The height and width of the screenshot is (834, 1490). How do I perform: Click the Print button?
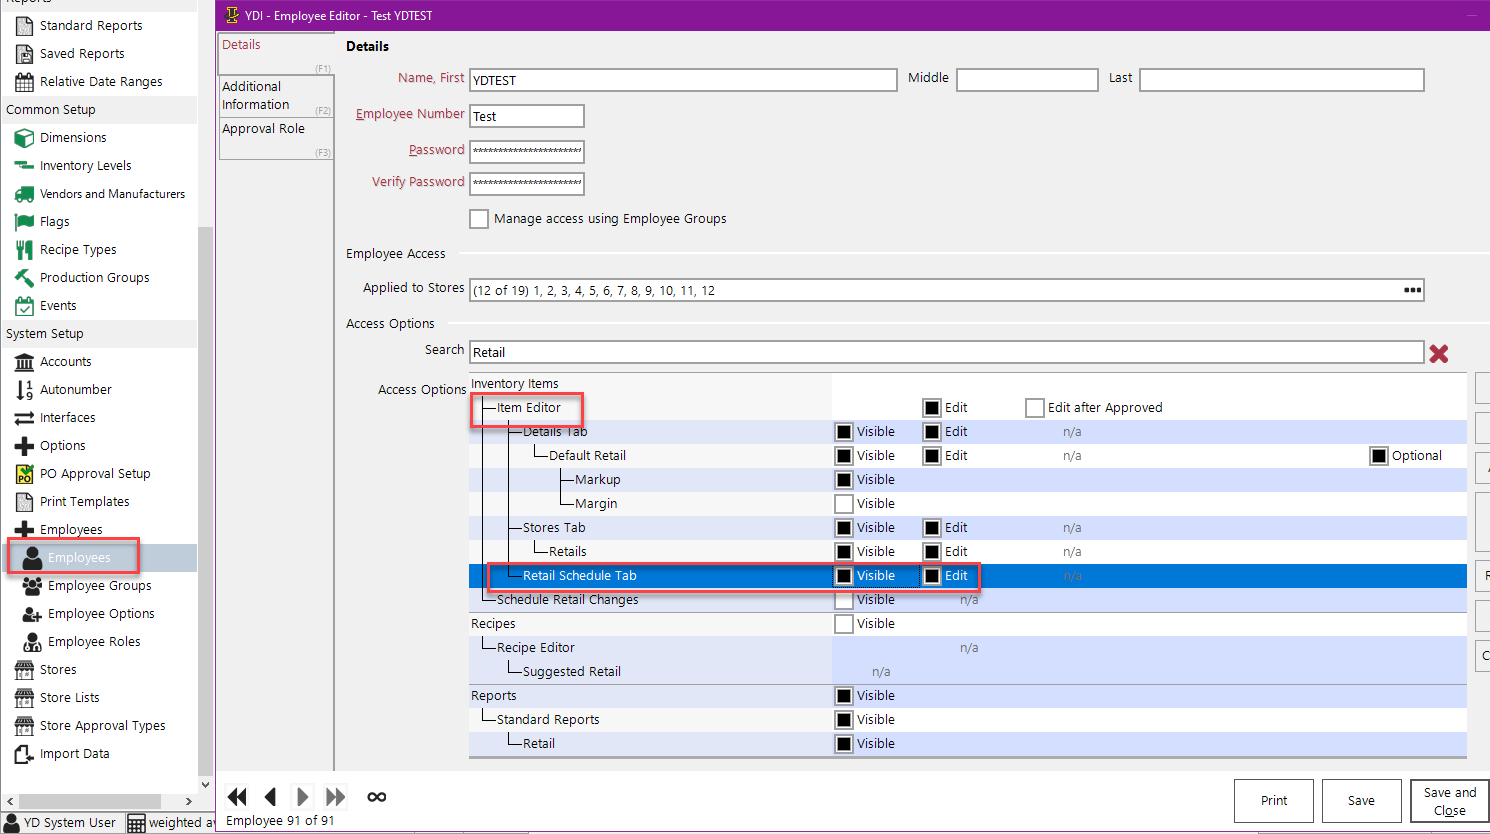pos(1274,801)
